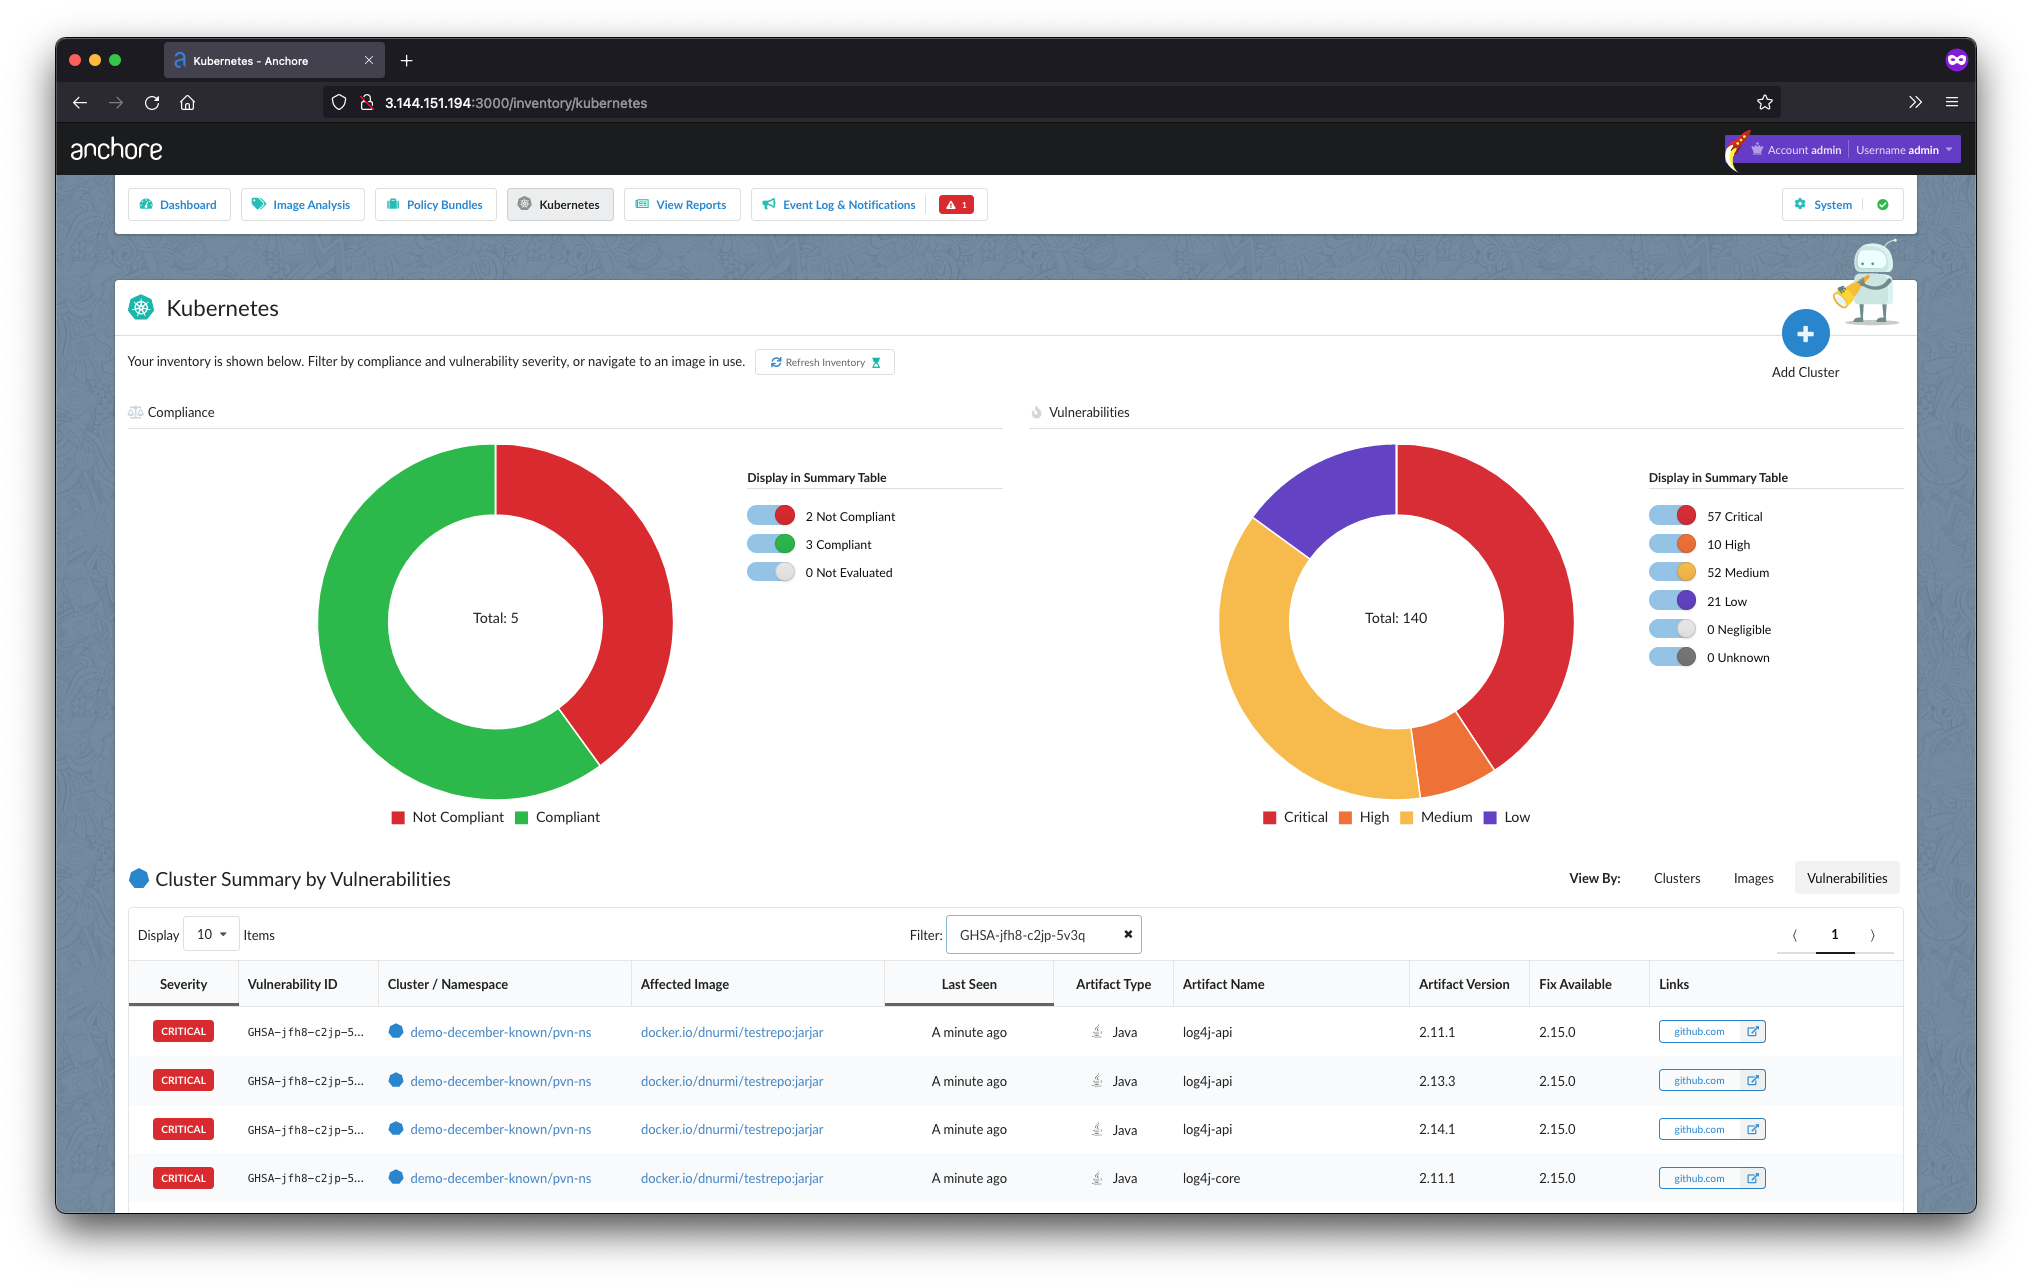Go to browser home icon

[x=187, y=103]
